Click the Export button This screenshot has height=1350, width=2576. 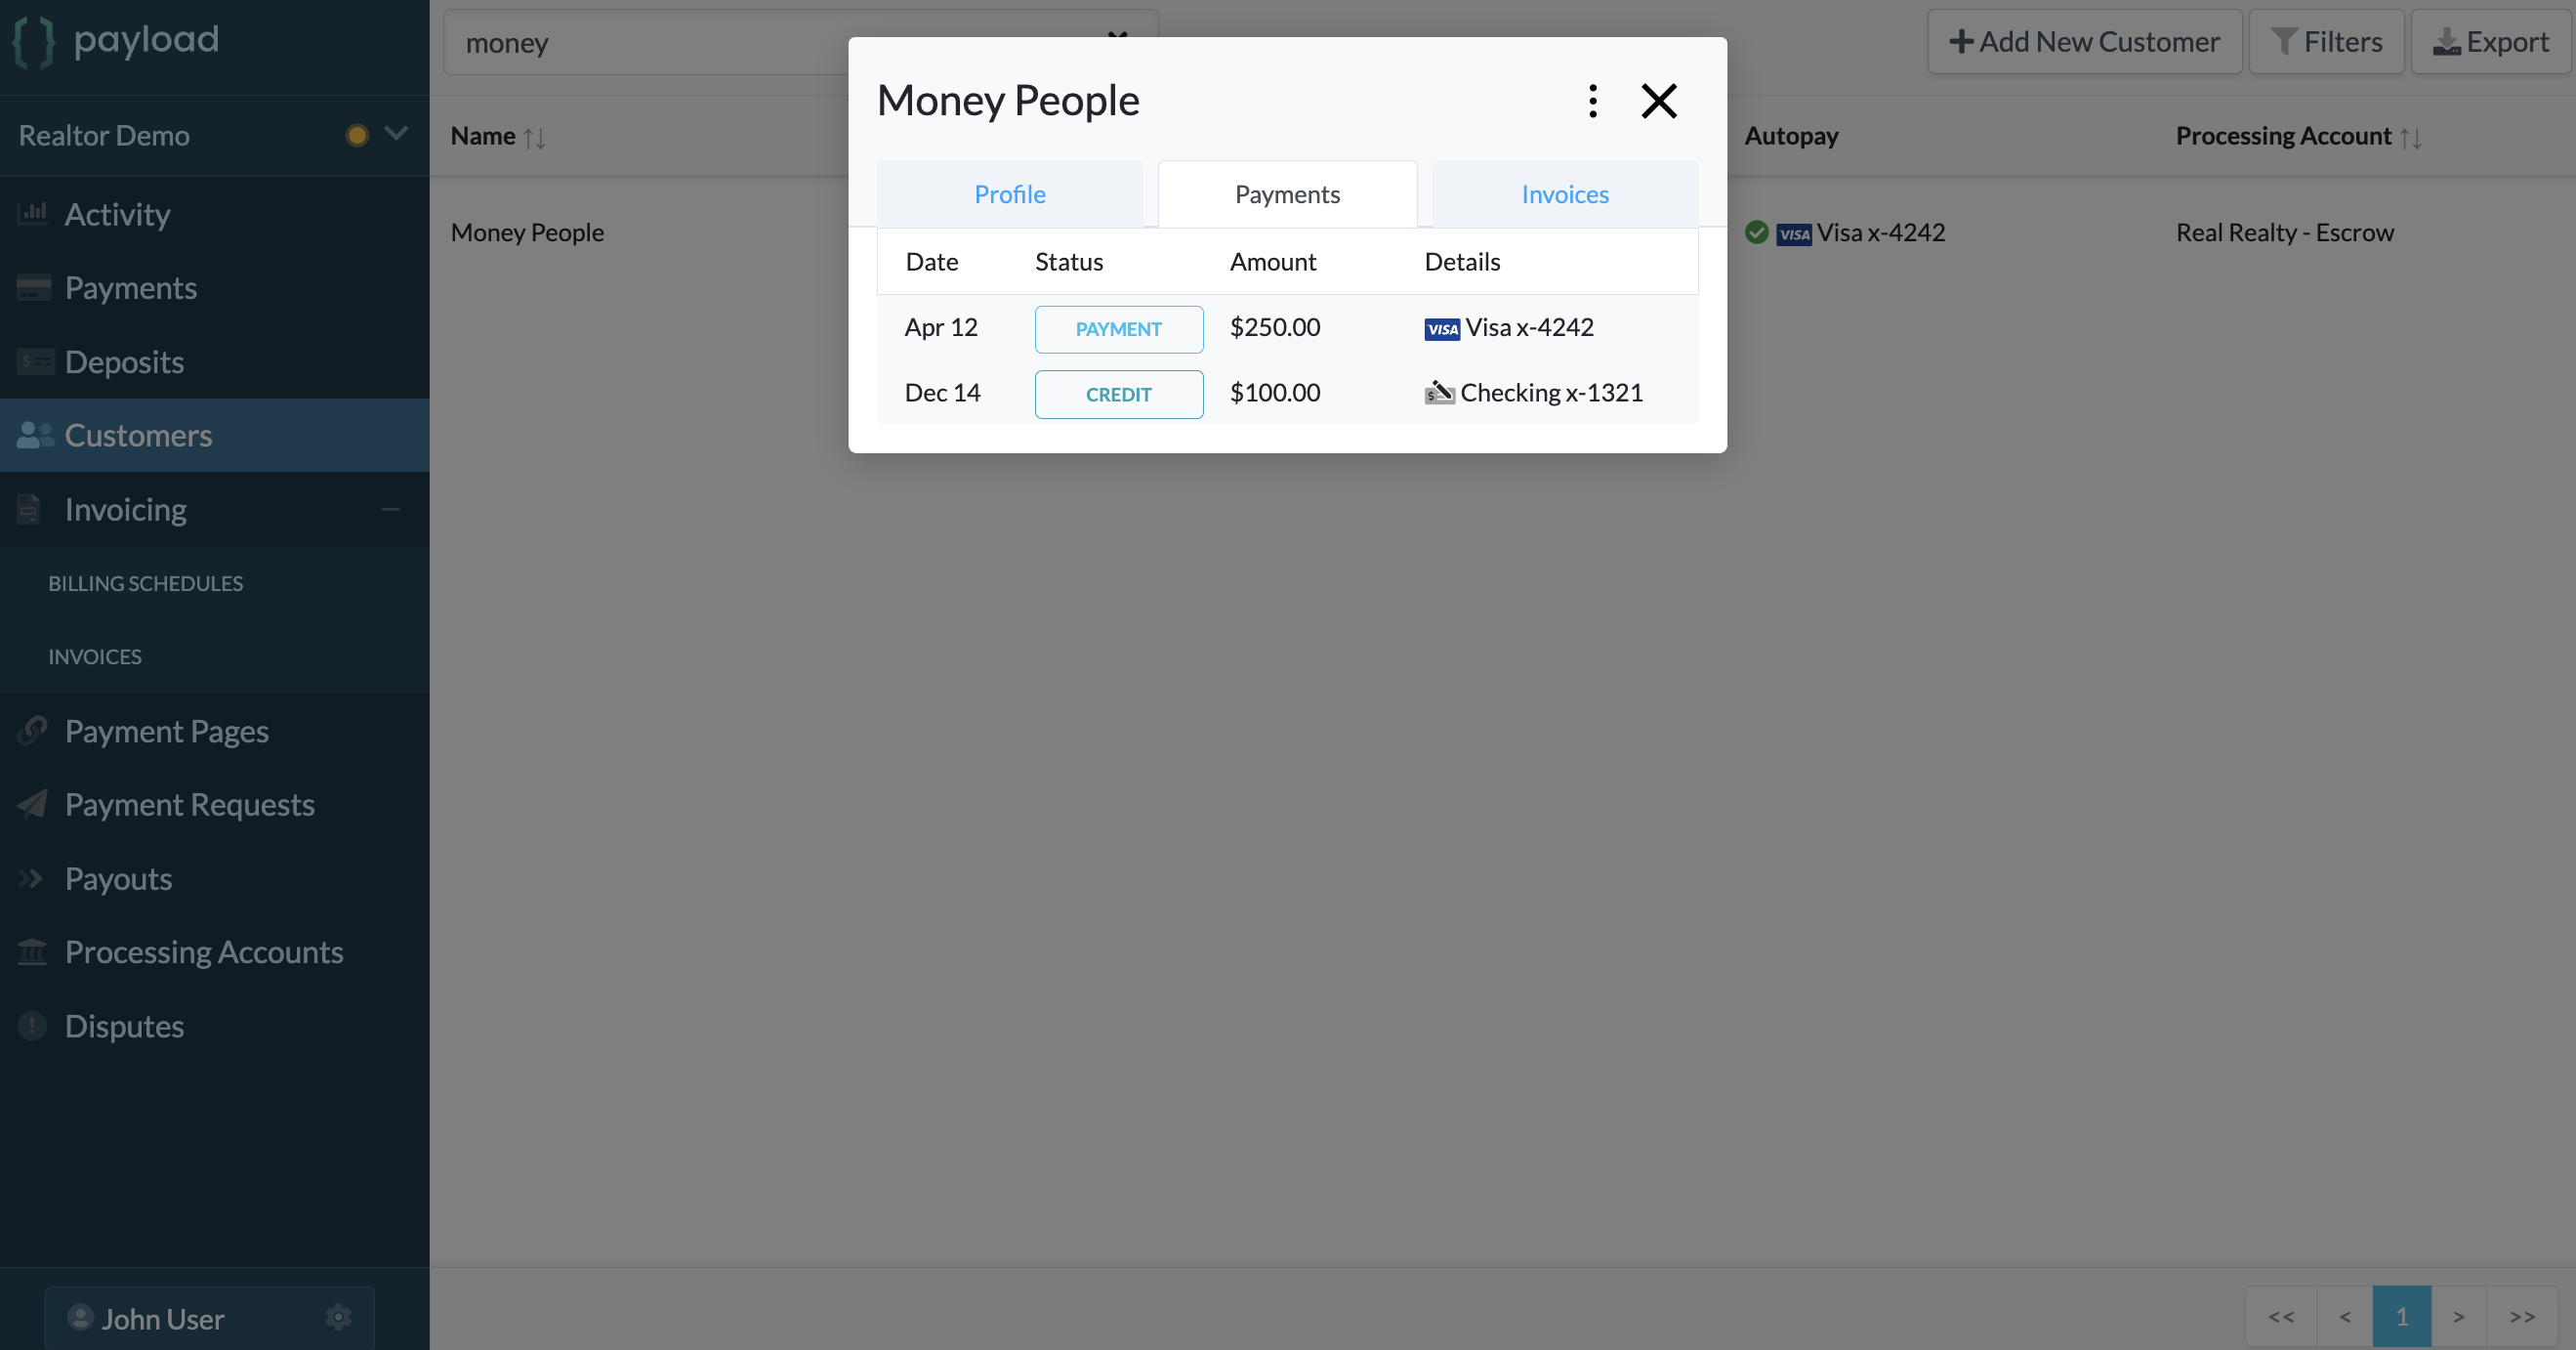click(x=2491, y=41)
